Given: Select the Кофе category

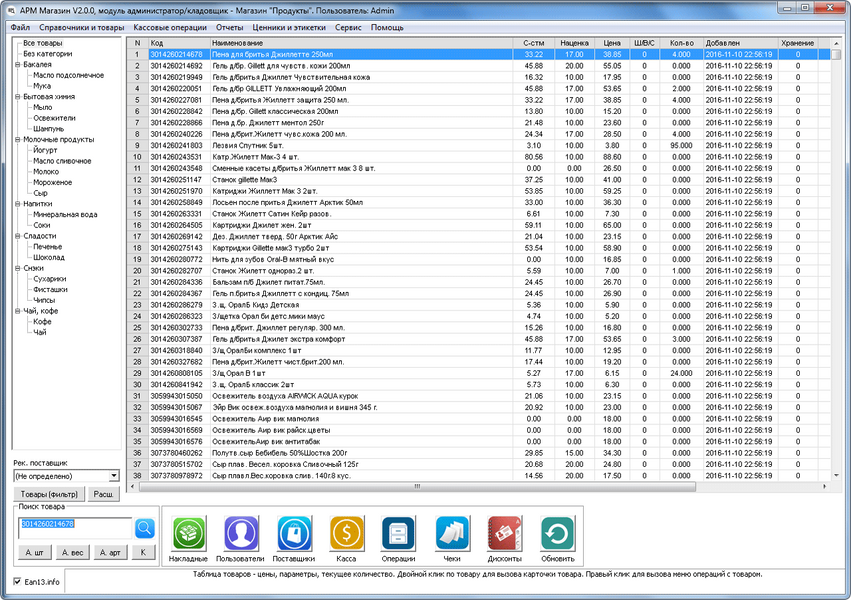Looking at the screenshot, I should coord(42,322).
